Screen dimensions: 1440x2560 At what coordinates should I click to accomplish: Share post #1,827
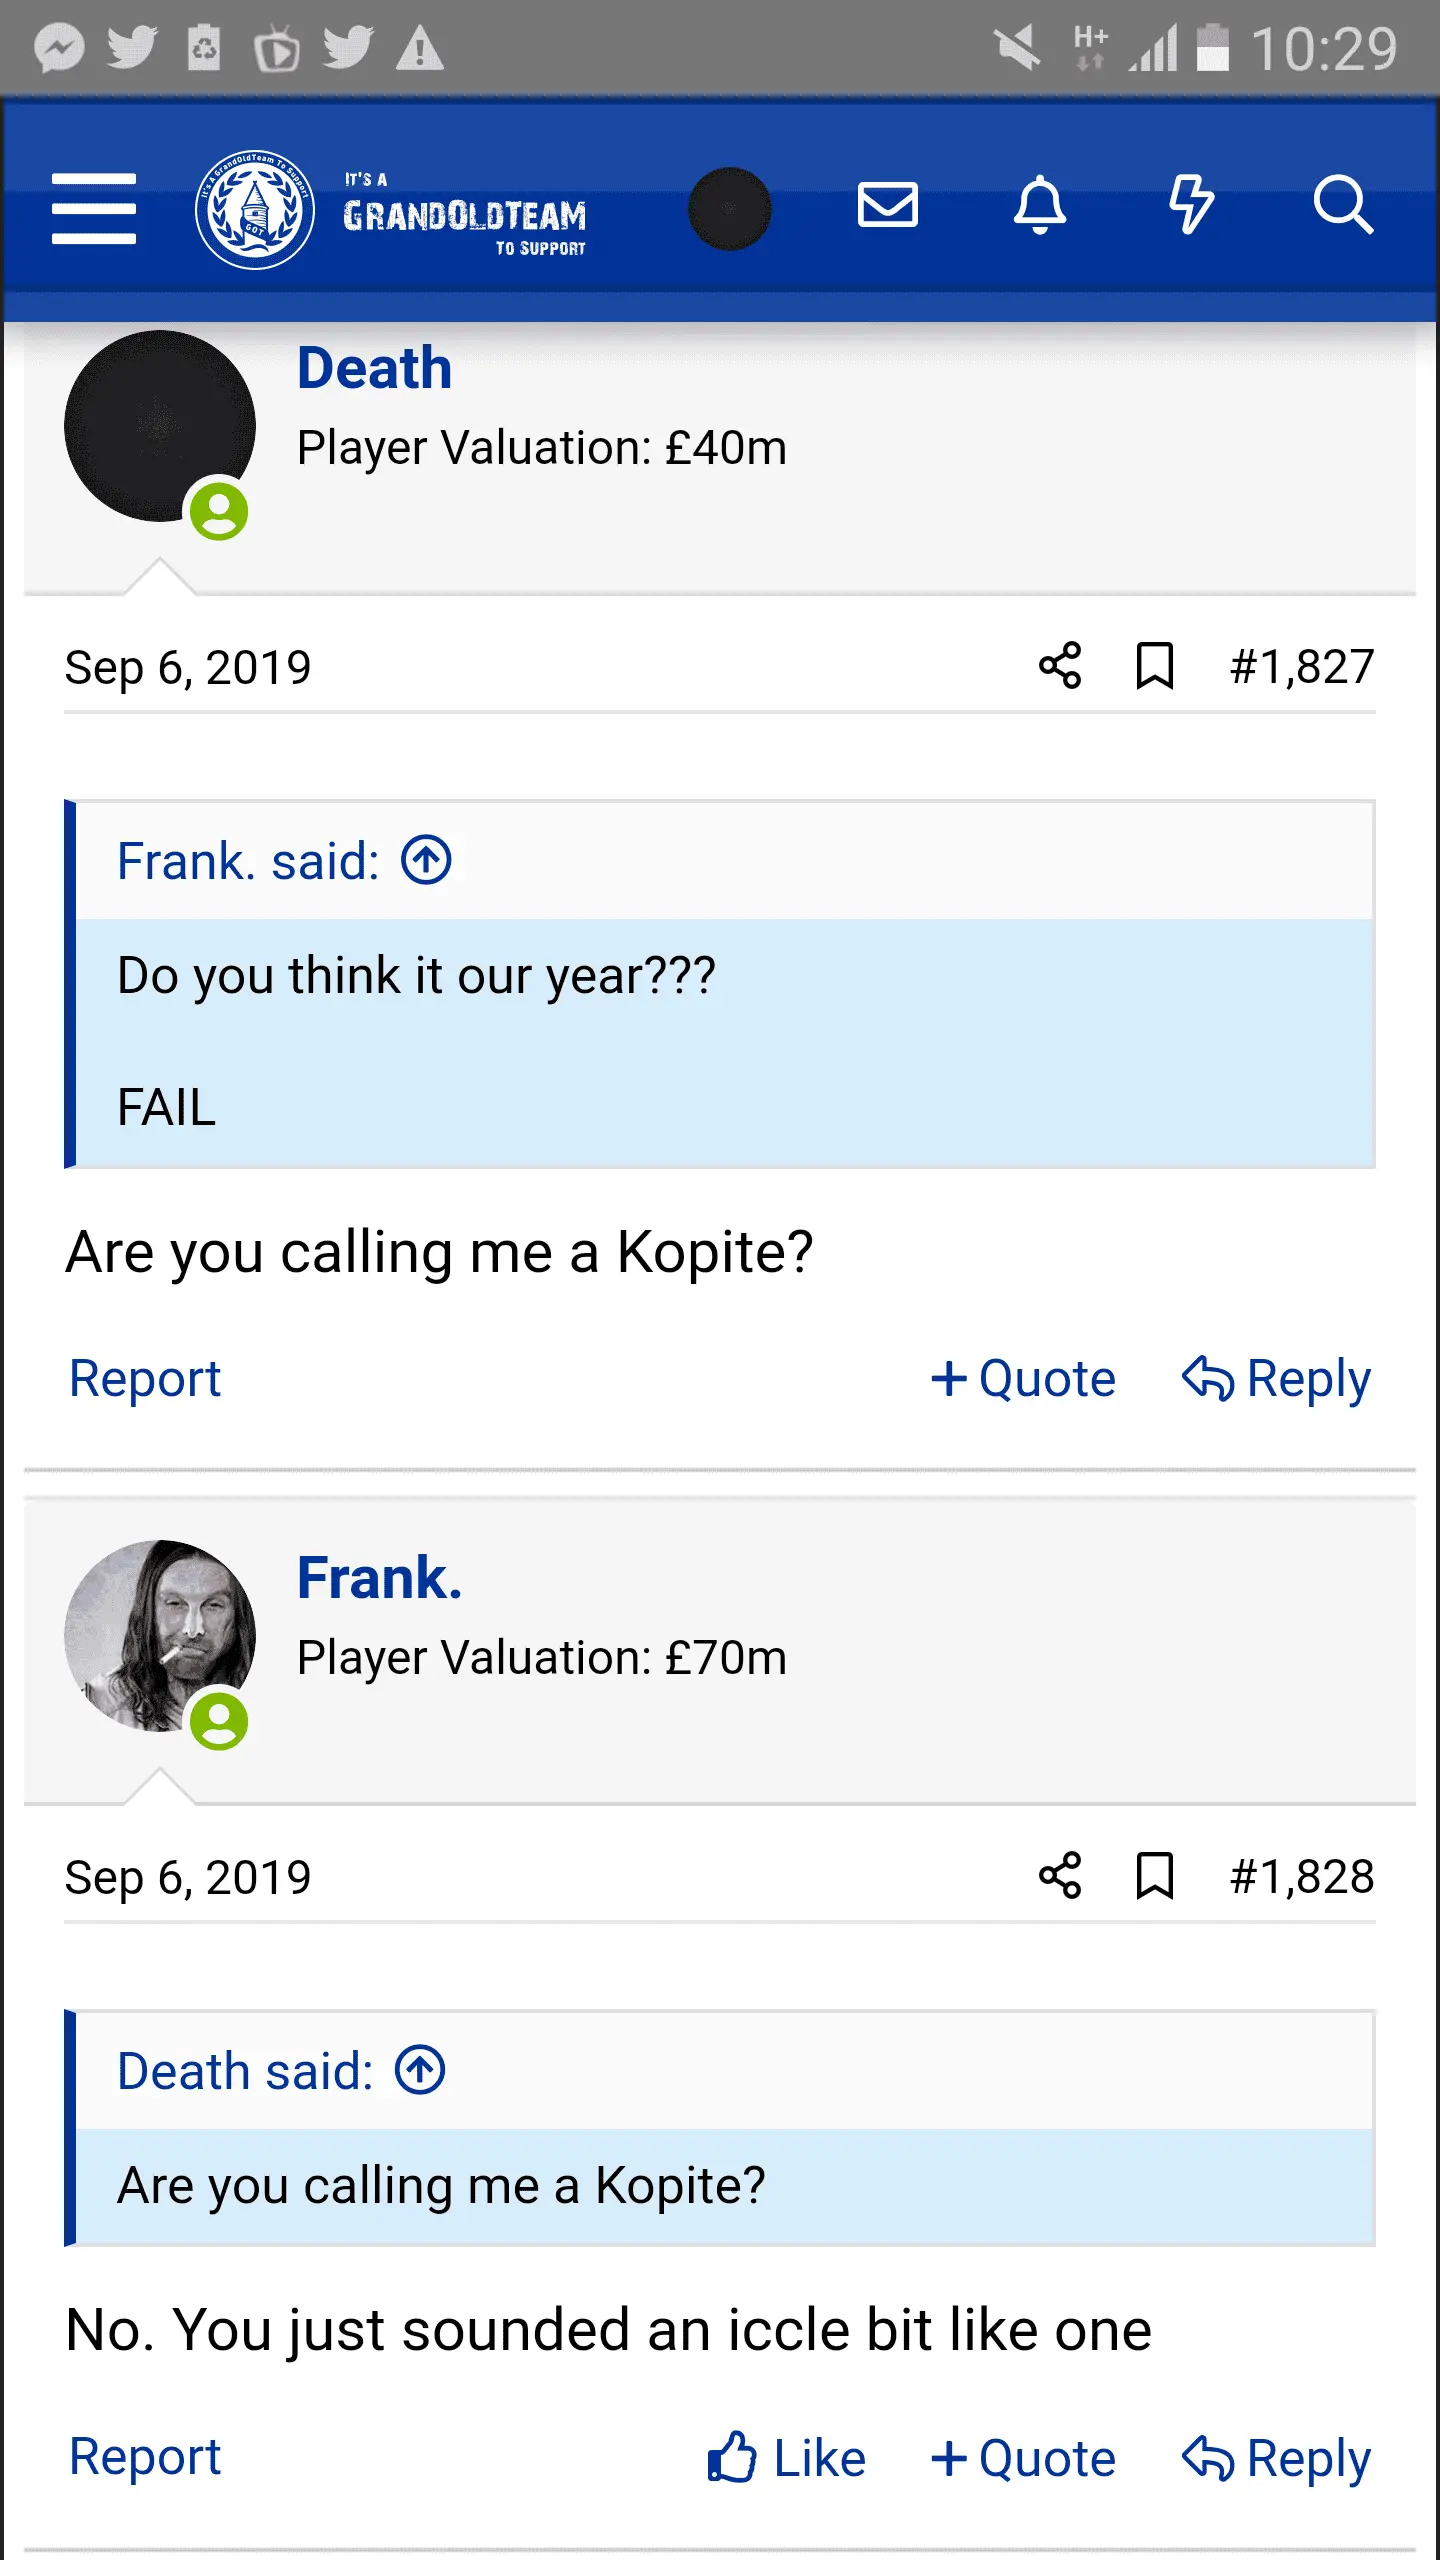[1060, 666]
